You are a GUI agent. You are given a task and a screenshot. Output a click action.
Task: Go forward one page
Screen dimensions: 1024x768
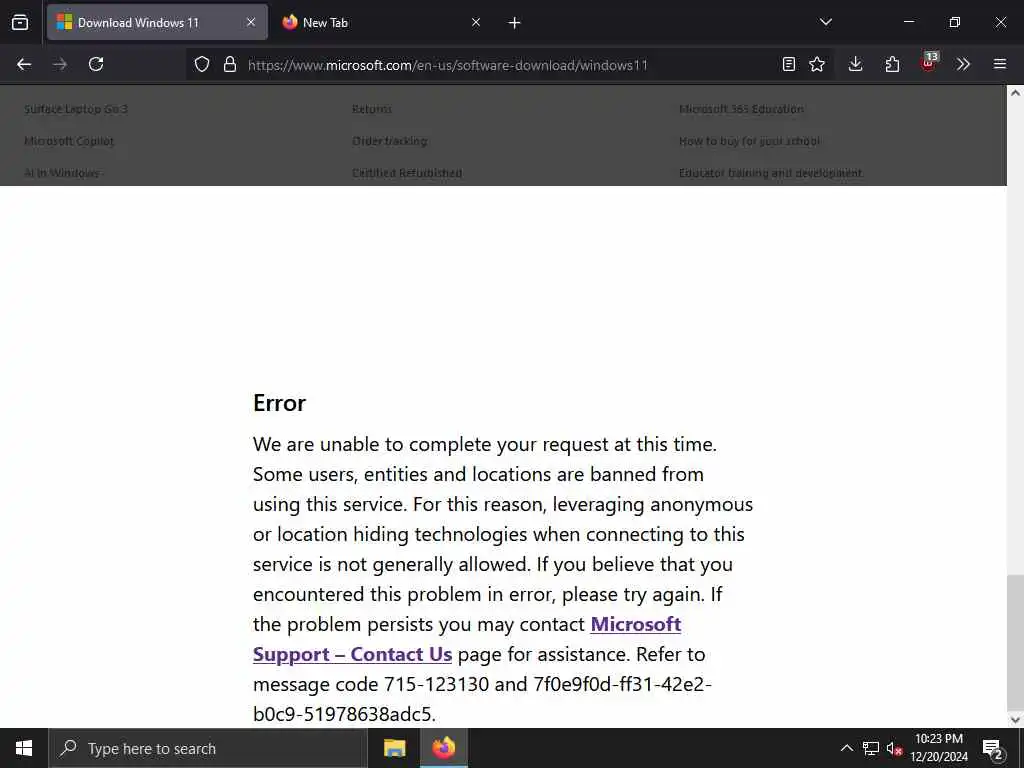pyautogui.click(x=60, y=64)
